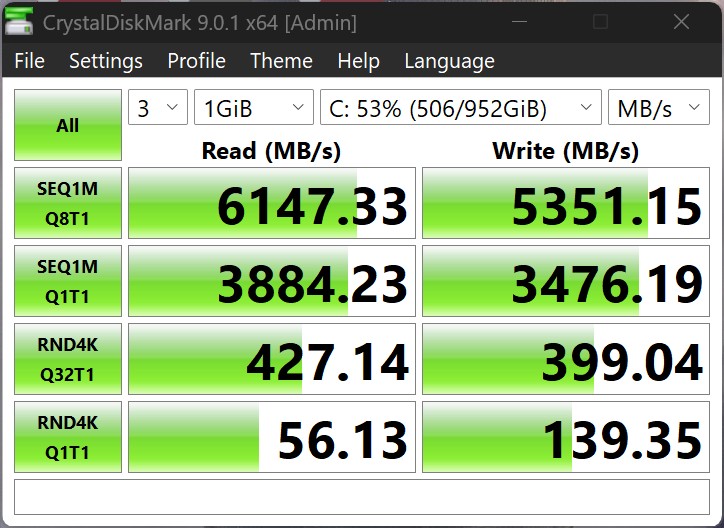Click the Write (MB/s) column header

coord(566,151)
